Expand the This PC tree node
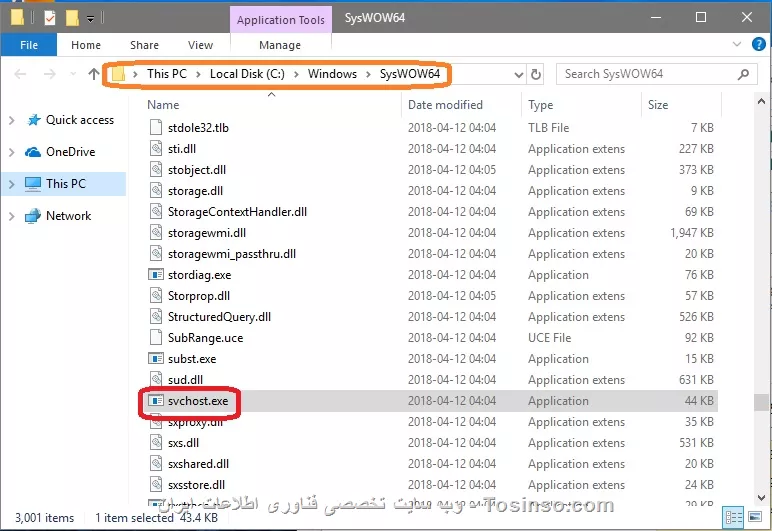Image resolution: width=772 pixels, height=531 pixels. pyautogui.click(x=12, y=184)
